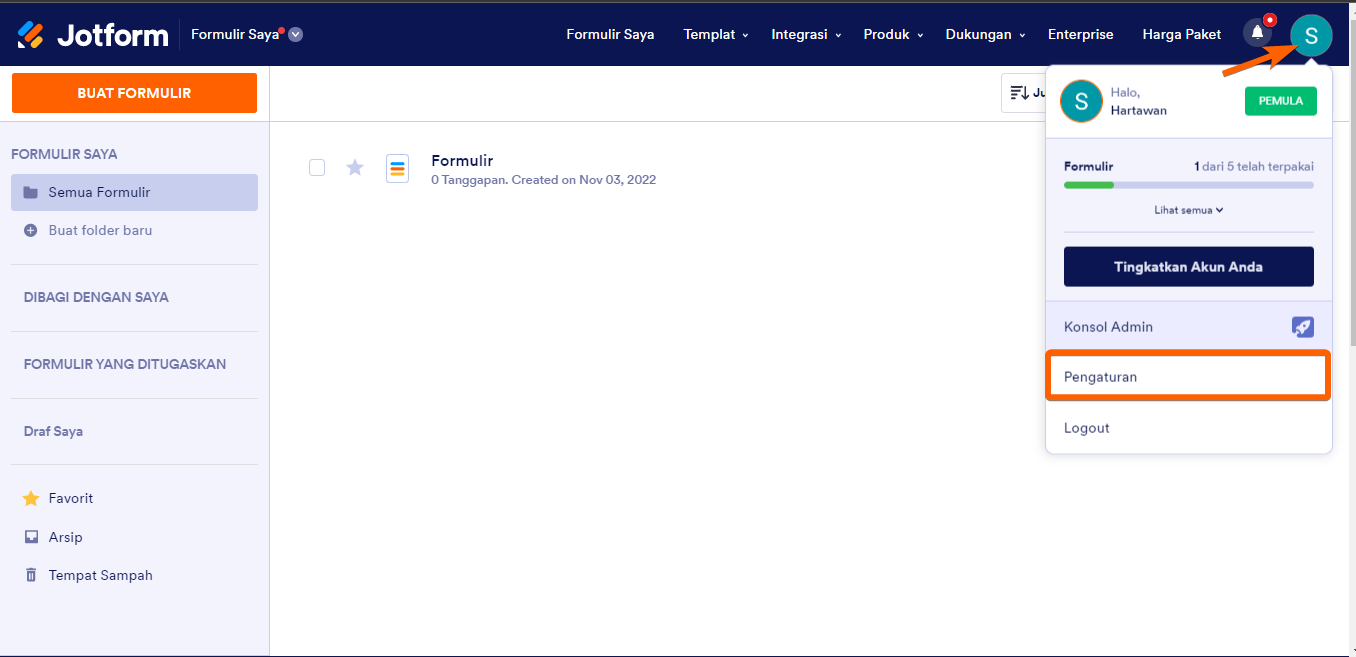The image size is (1356, 657).
Task: Open the Integrasi dropdown menu
Action: [x=806, y=34]
